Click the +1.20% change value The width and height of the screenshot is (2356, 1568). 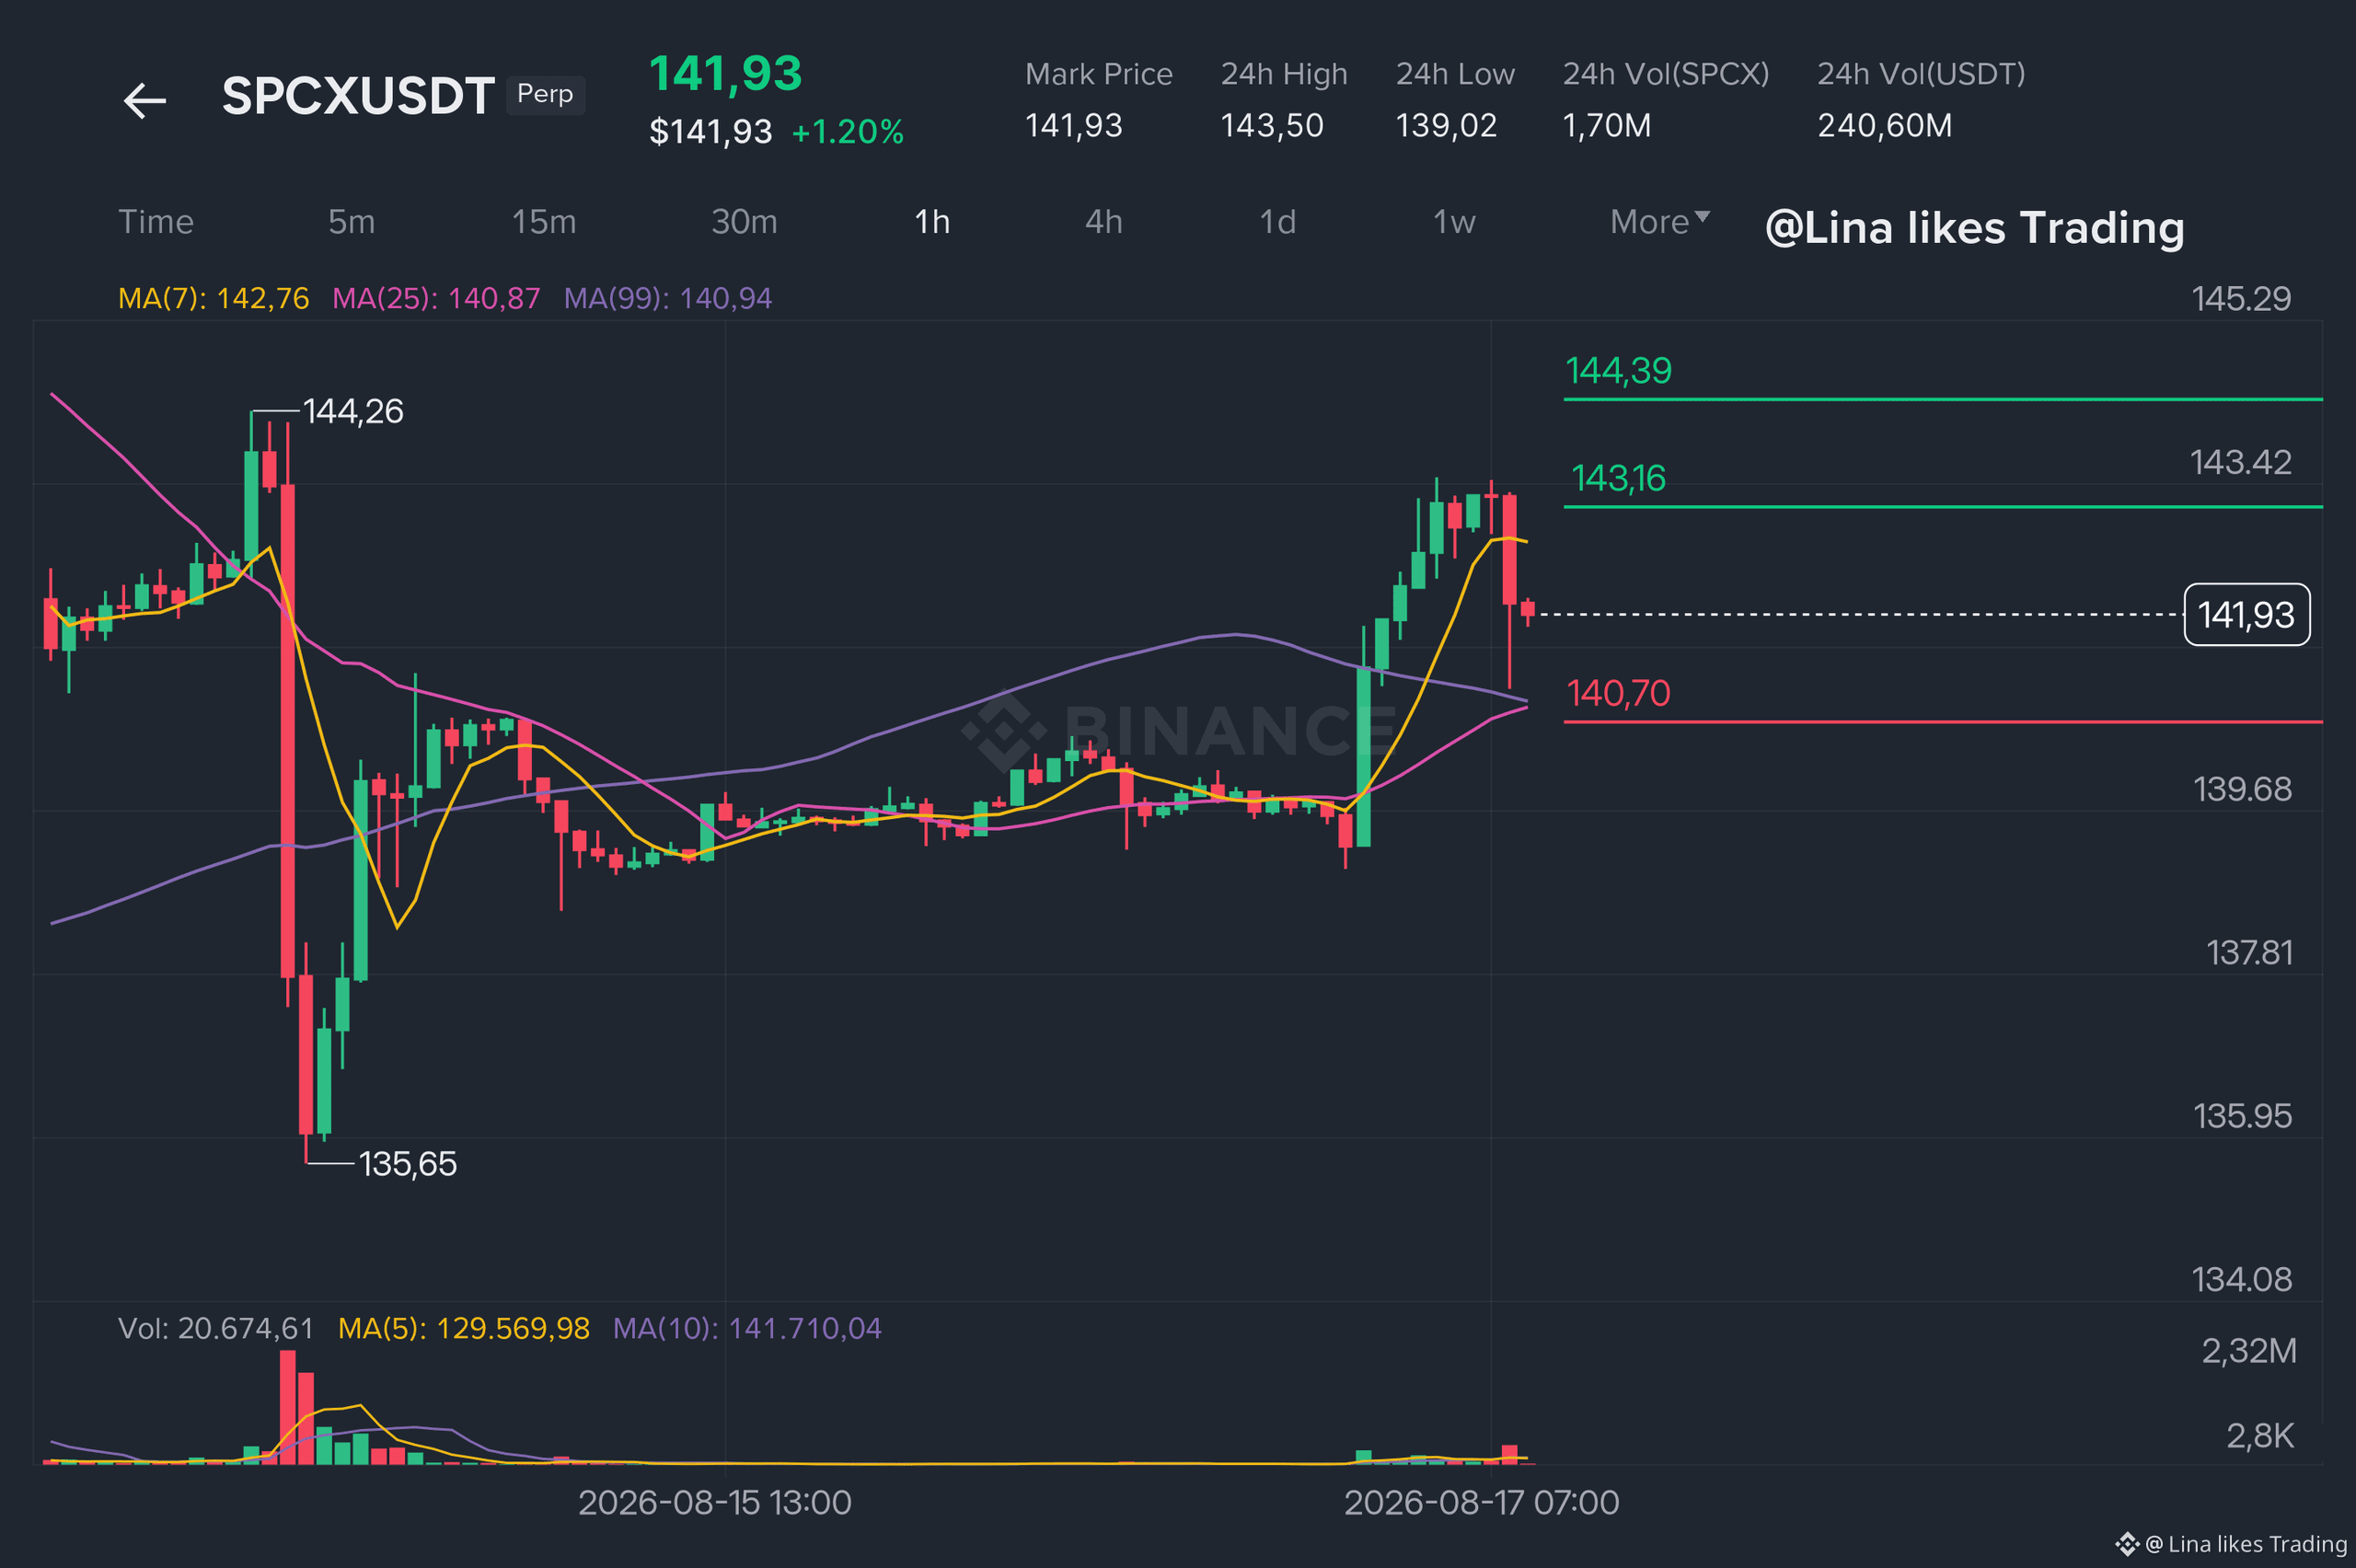(x=848, y=132)
